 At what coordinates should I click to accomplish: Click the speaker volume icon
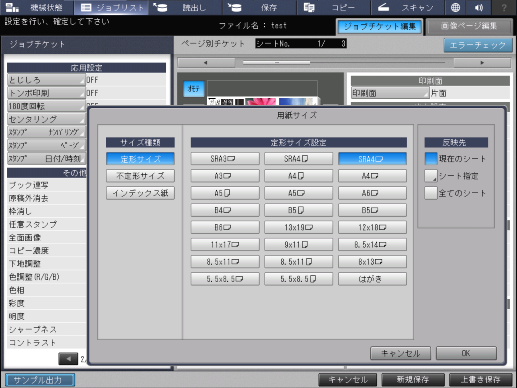point(479,7)
